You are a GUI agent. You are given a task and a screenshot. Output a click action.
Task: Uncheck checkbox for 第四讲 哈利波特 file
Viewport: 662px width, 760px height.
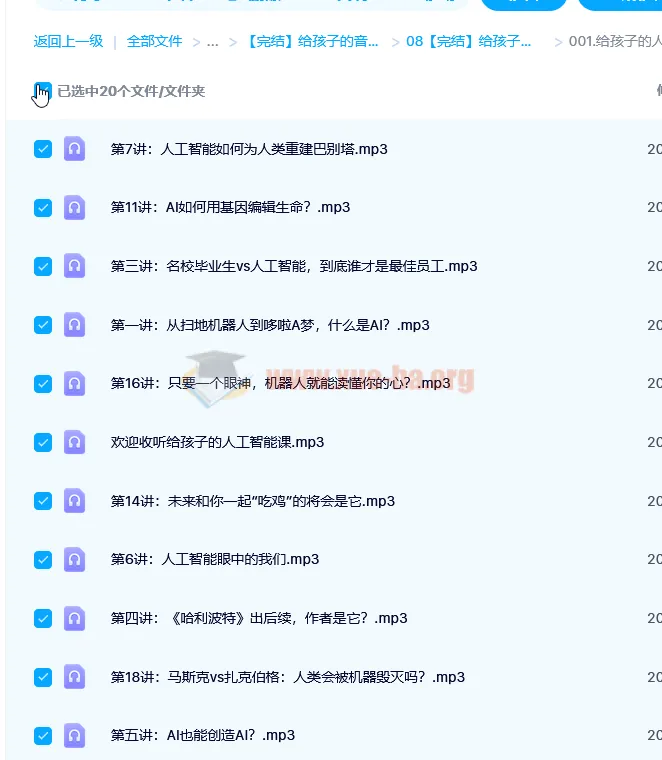click(43, 618)
